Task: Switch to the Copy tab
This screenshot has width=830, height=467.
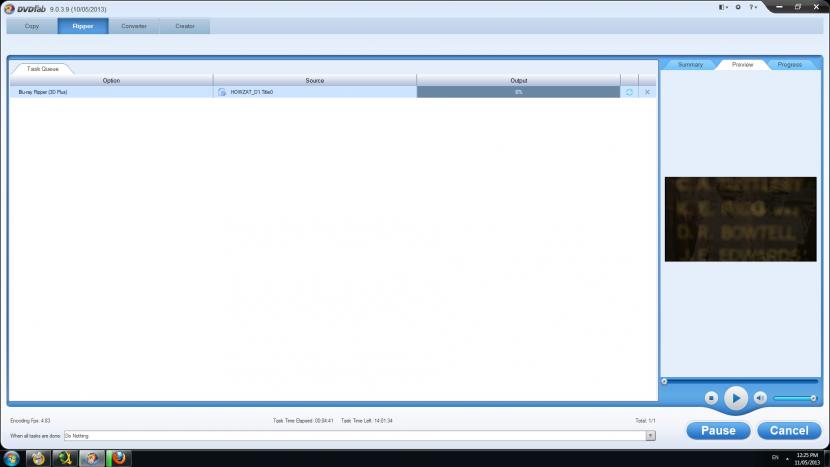Action: click(x=32, y=26)
